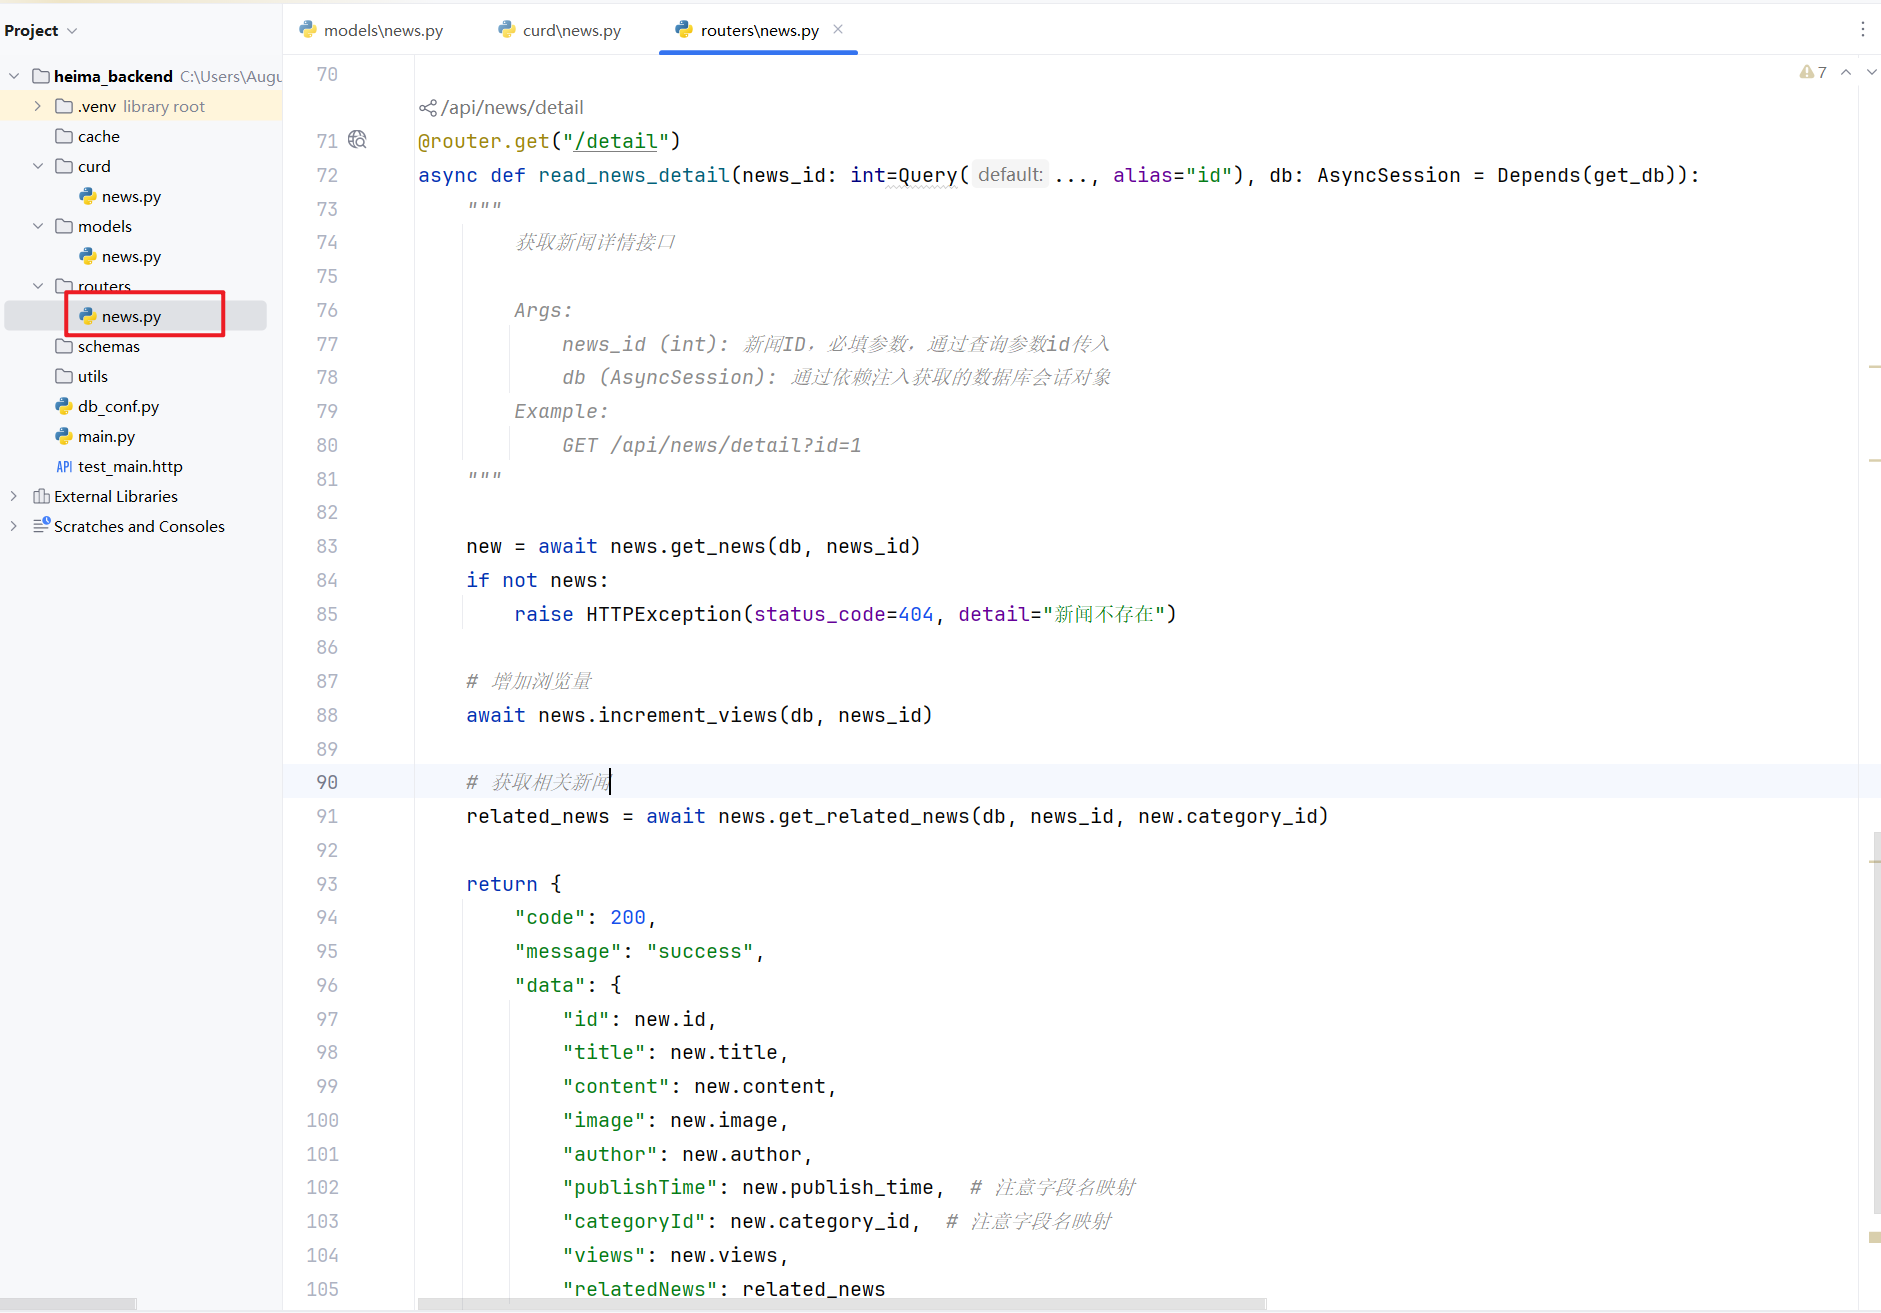Expand External Libraries node
This screenshot has height=1313, width=1881.
(x=14, y=496)
